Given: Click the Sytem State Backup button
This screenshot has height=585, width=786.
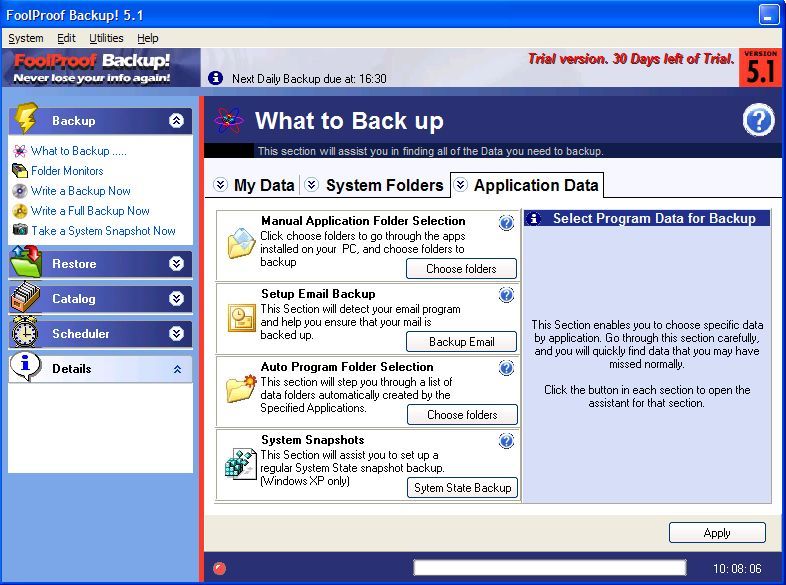Looking at the screenshot, I should point(462,488).
